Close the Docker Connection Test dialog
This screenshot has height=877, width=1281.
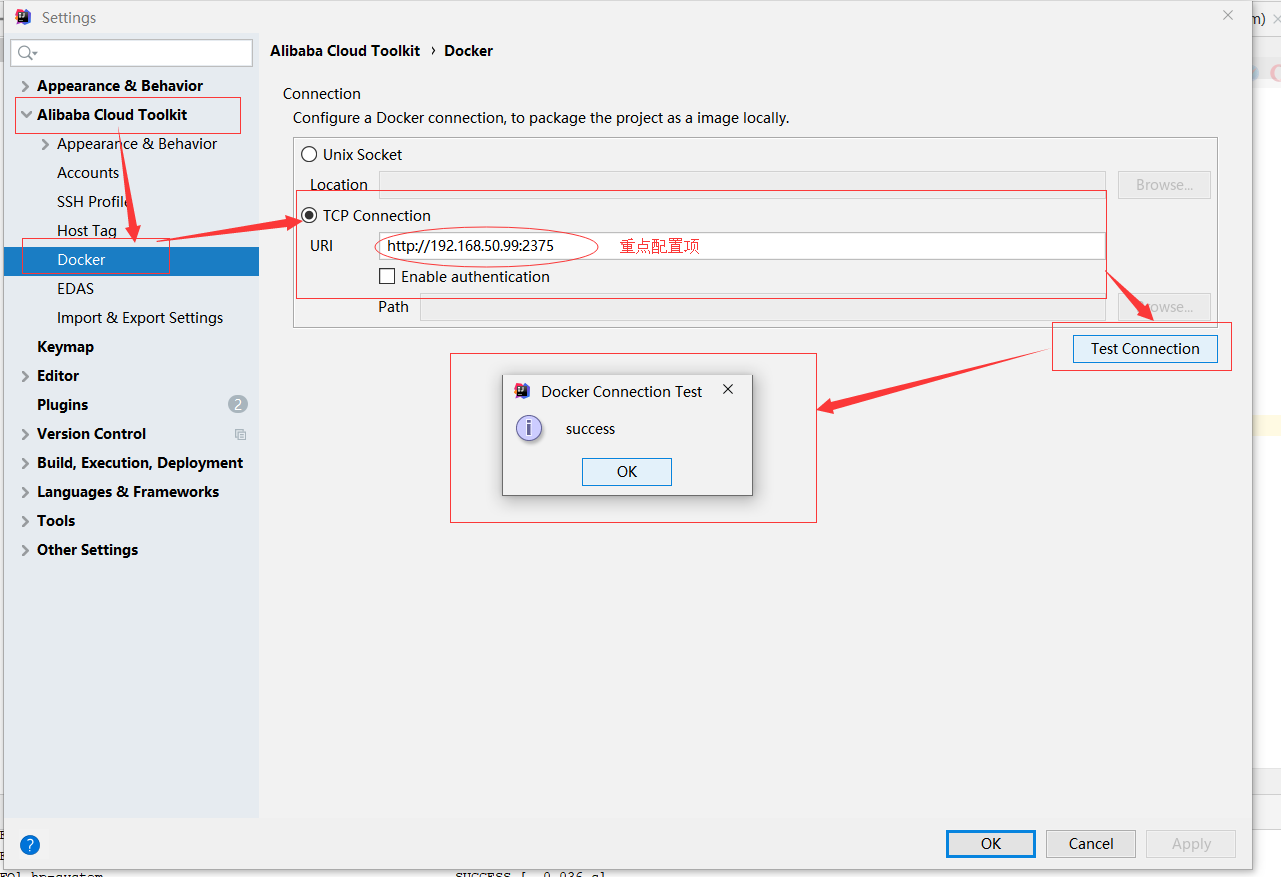tap(728, 390)
